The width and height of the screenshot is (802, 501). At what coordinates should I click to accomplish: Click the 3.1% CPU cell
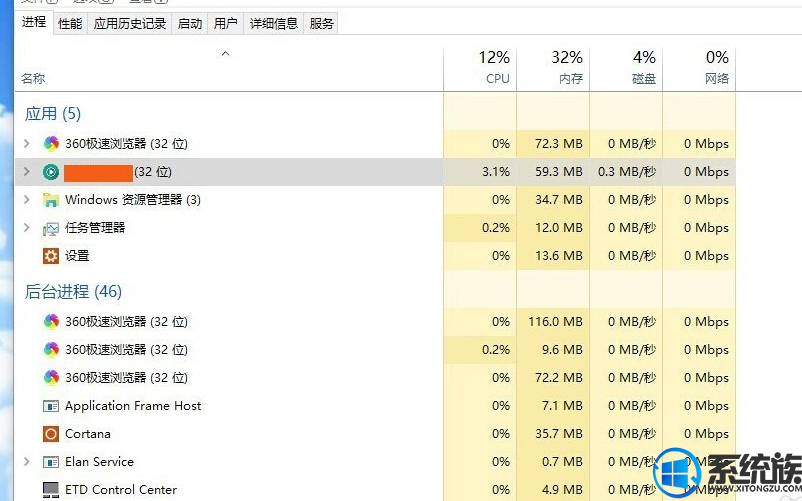click(x=480, y=172)
